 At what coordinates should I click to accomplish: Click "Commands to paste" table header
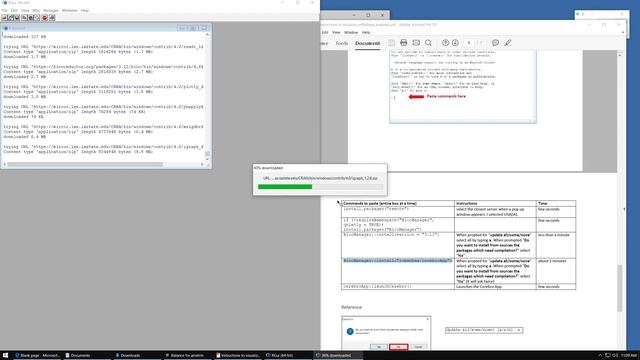[x=380, y=203]
